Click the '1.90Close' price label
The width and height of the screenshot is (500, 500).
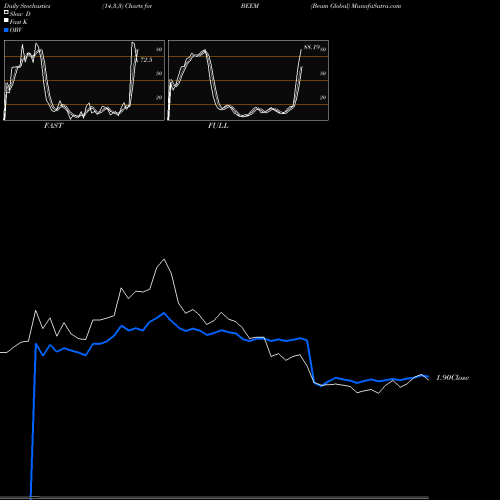pyautogui.click(x=452, y=378)
